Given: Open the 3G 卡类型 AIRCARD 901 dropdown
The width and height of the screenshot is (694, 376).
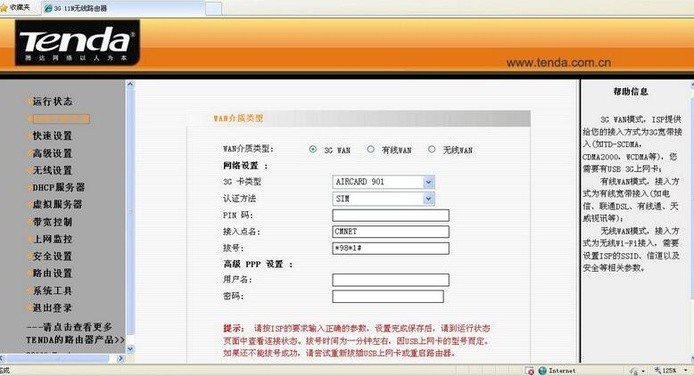Looking at the screenshot, I should point(383,182).
